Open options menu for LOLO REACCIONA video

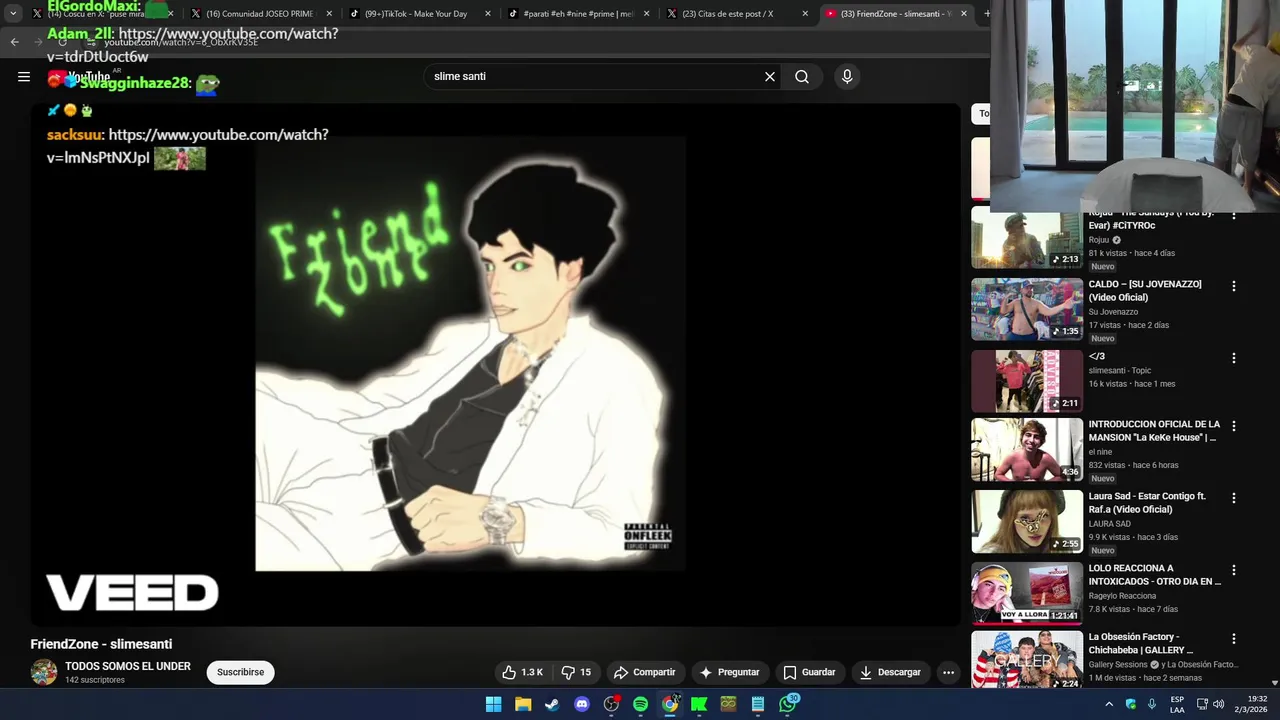coord(1233,570)
